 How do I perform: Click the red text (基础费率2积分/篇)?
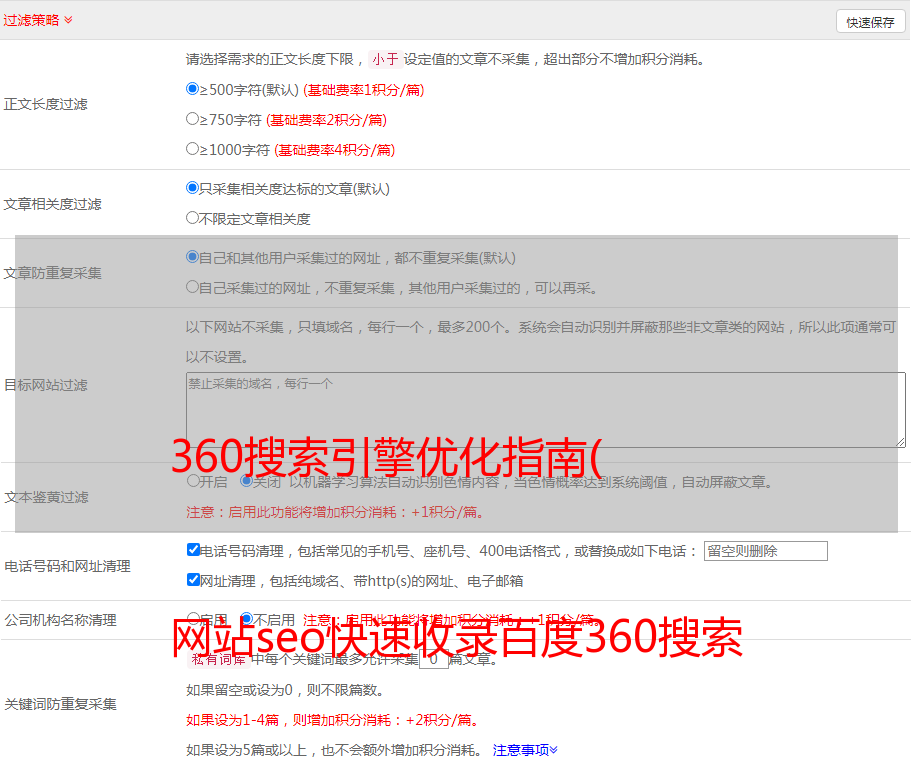[x=327, y=120]
